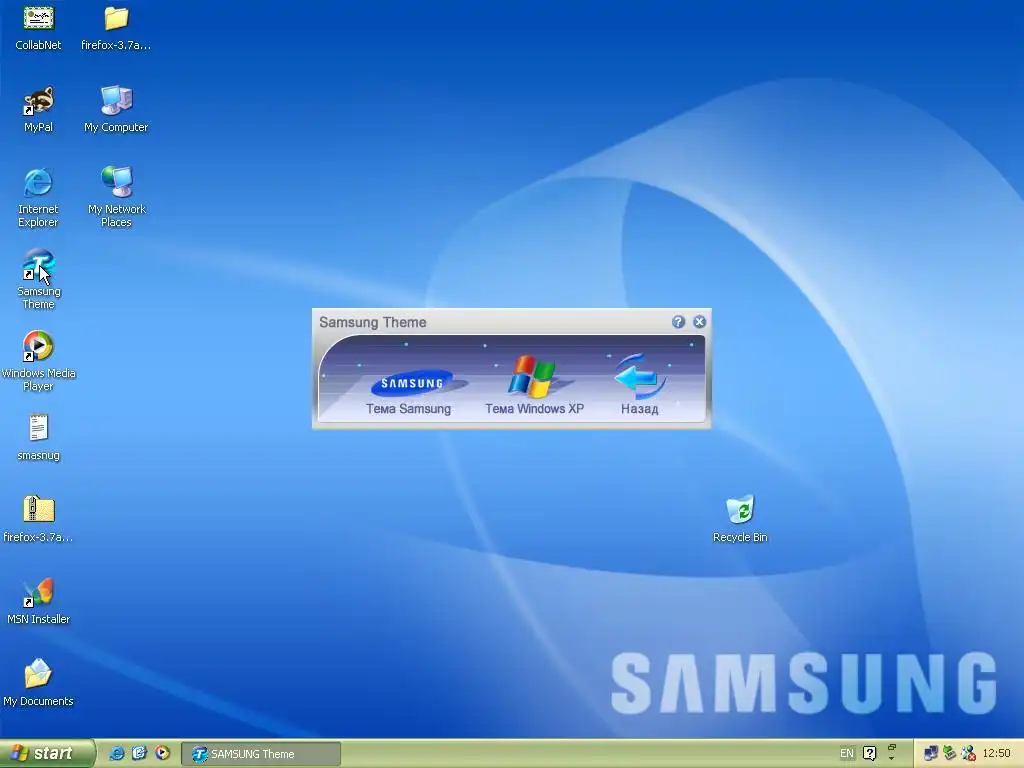Close the Samsung Theme dialog
Viewport: 1024px width, 768px height.
click(x=699, y=322)
